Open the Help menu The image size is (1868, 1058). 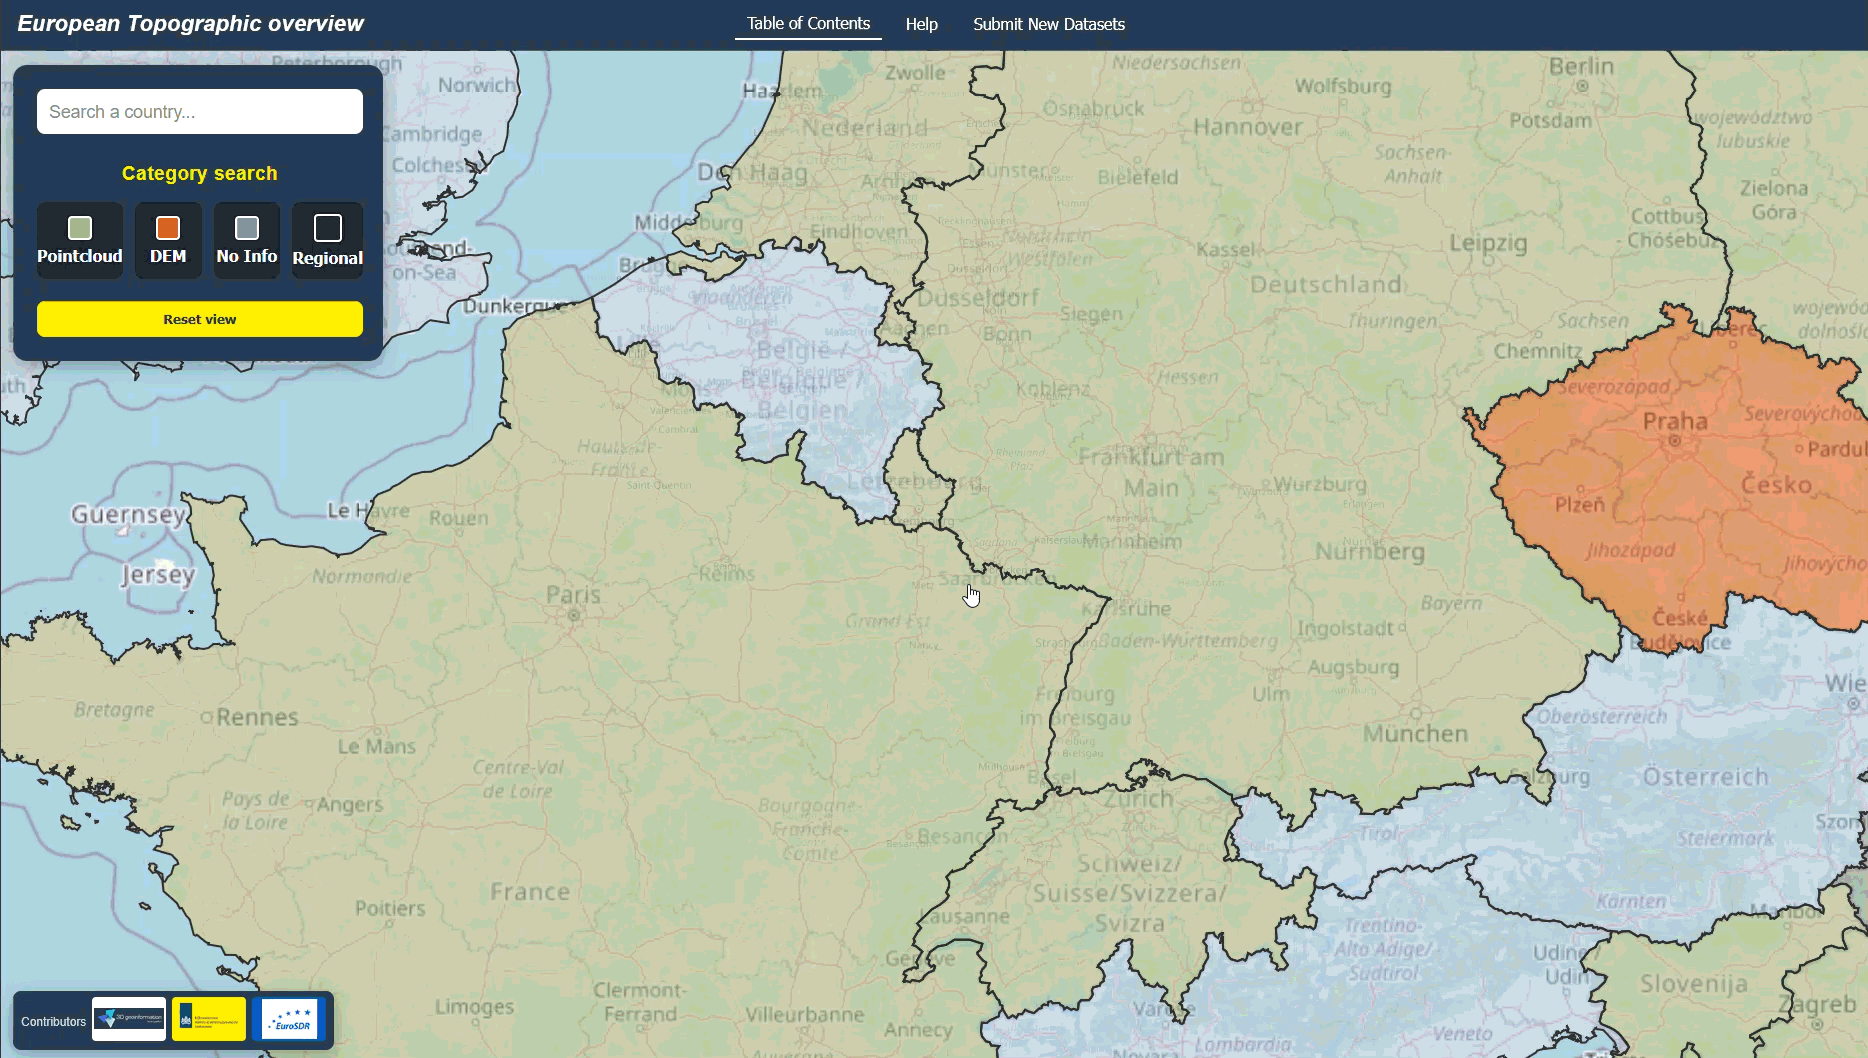(921, 24)
